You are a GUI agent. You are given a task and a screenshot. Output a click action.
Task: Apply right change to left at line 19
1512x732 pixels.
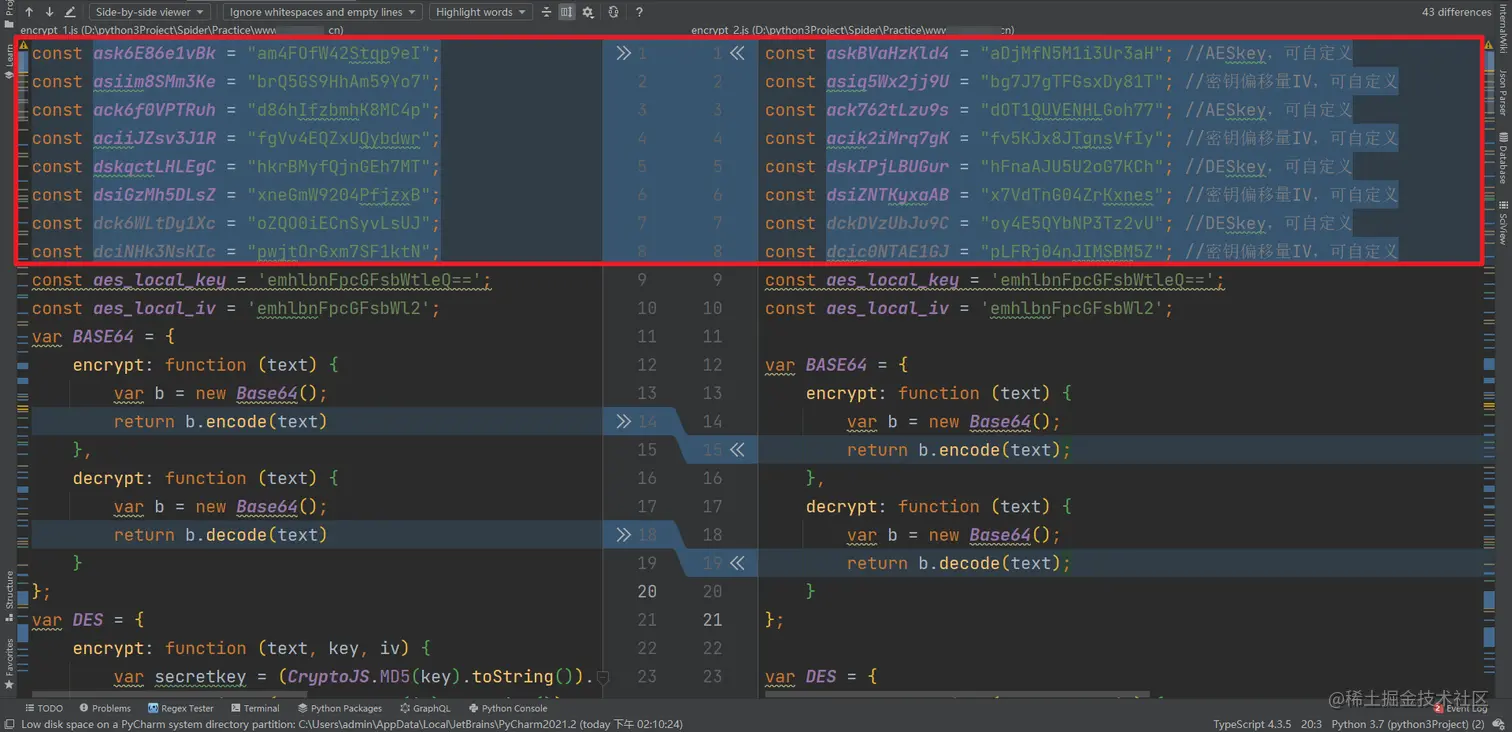click(737, 563)
